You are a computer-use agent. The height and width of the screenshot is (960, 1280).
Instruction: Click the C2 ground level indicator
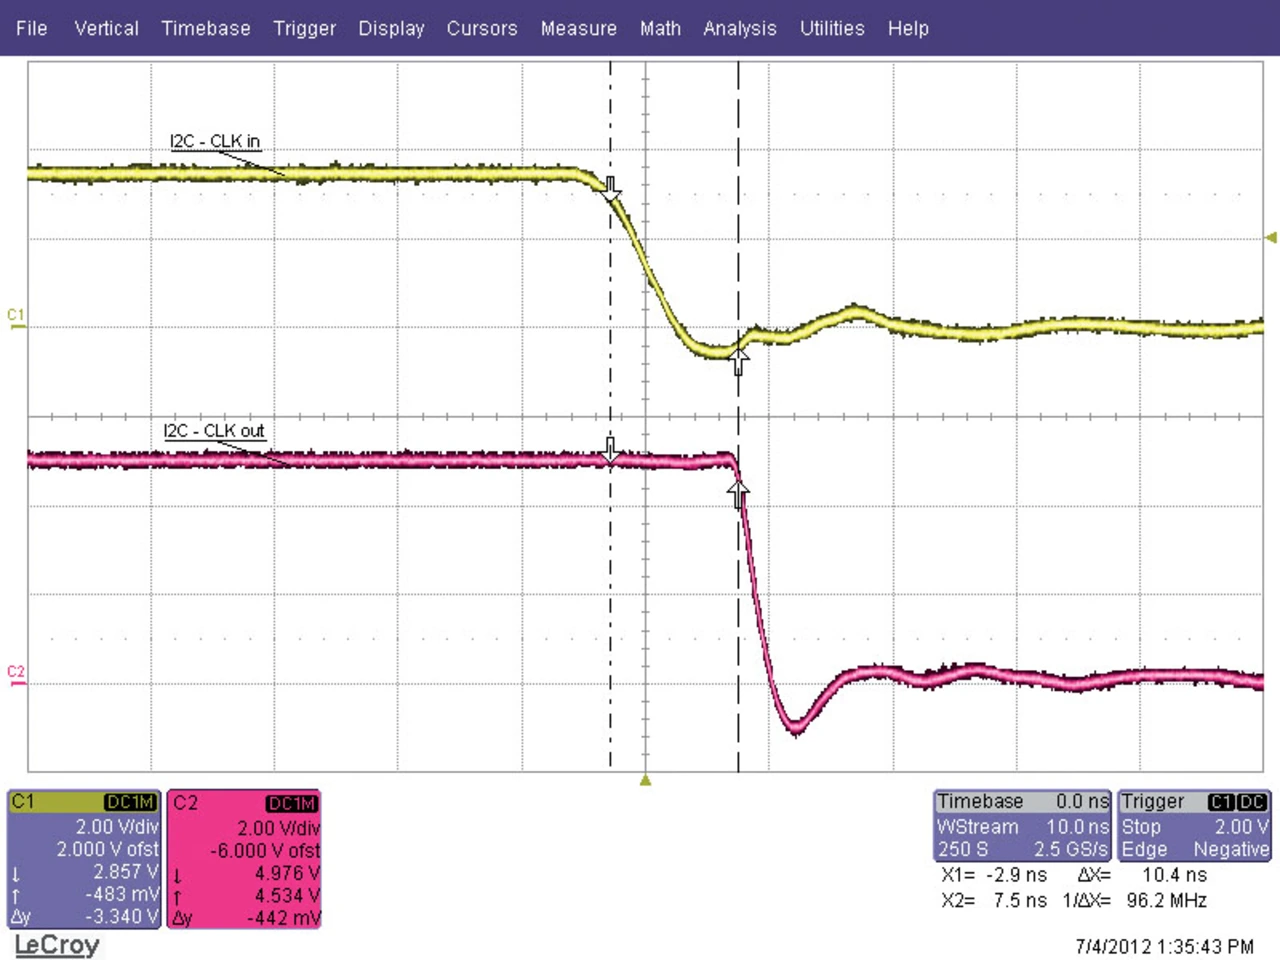[16, 674]
